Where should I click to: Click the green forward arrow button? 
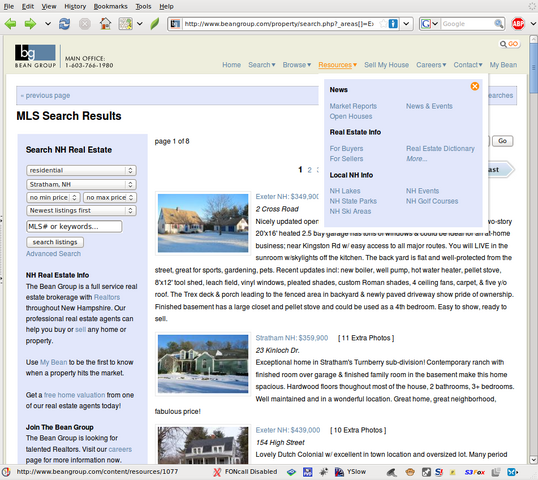(30, 24)
